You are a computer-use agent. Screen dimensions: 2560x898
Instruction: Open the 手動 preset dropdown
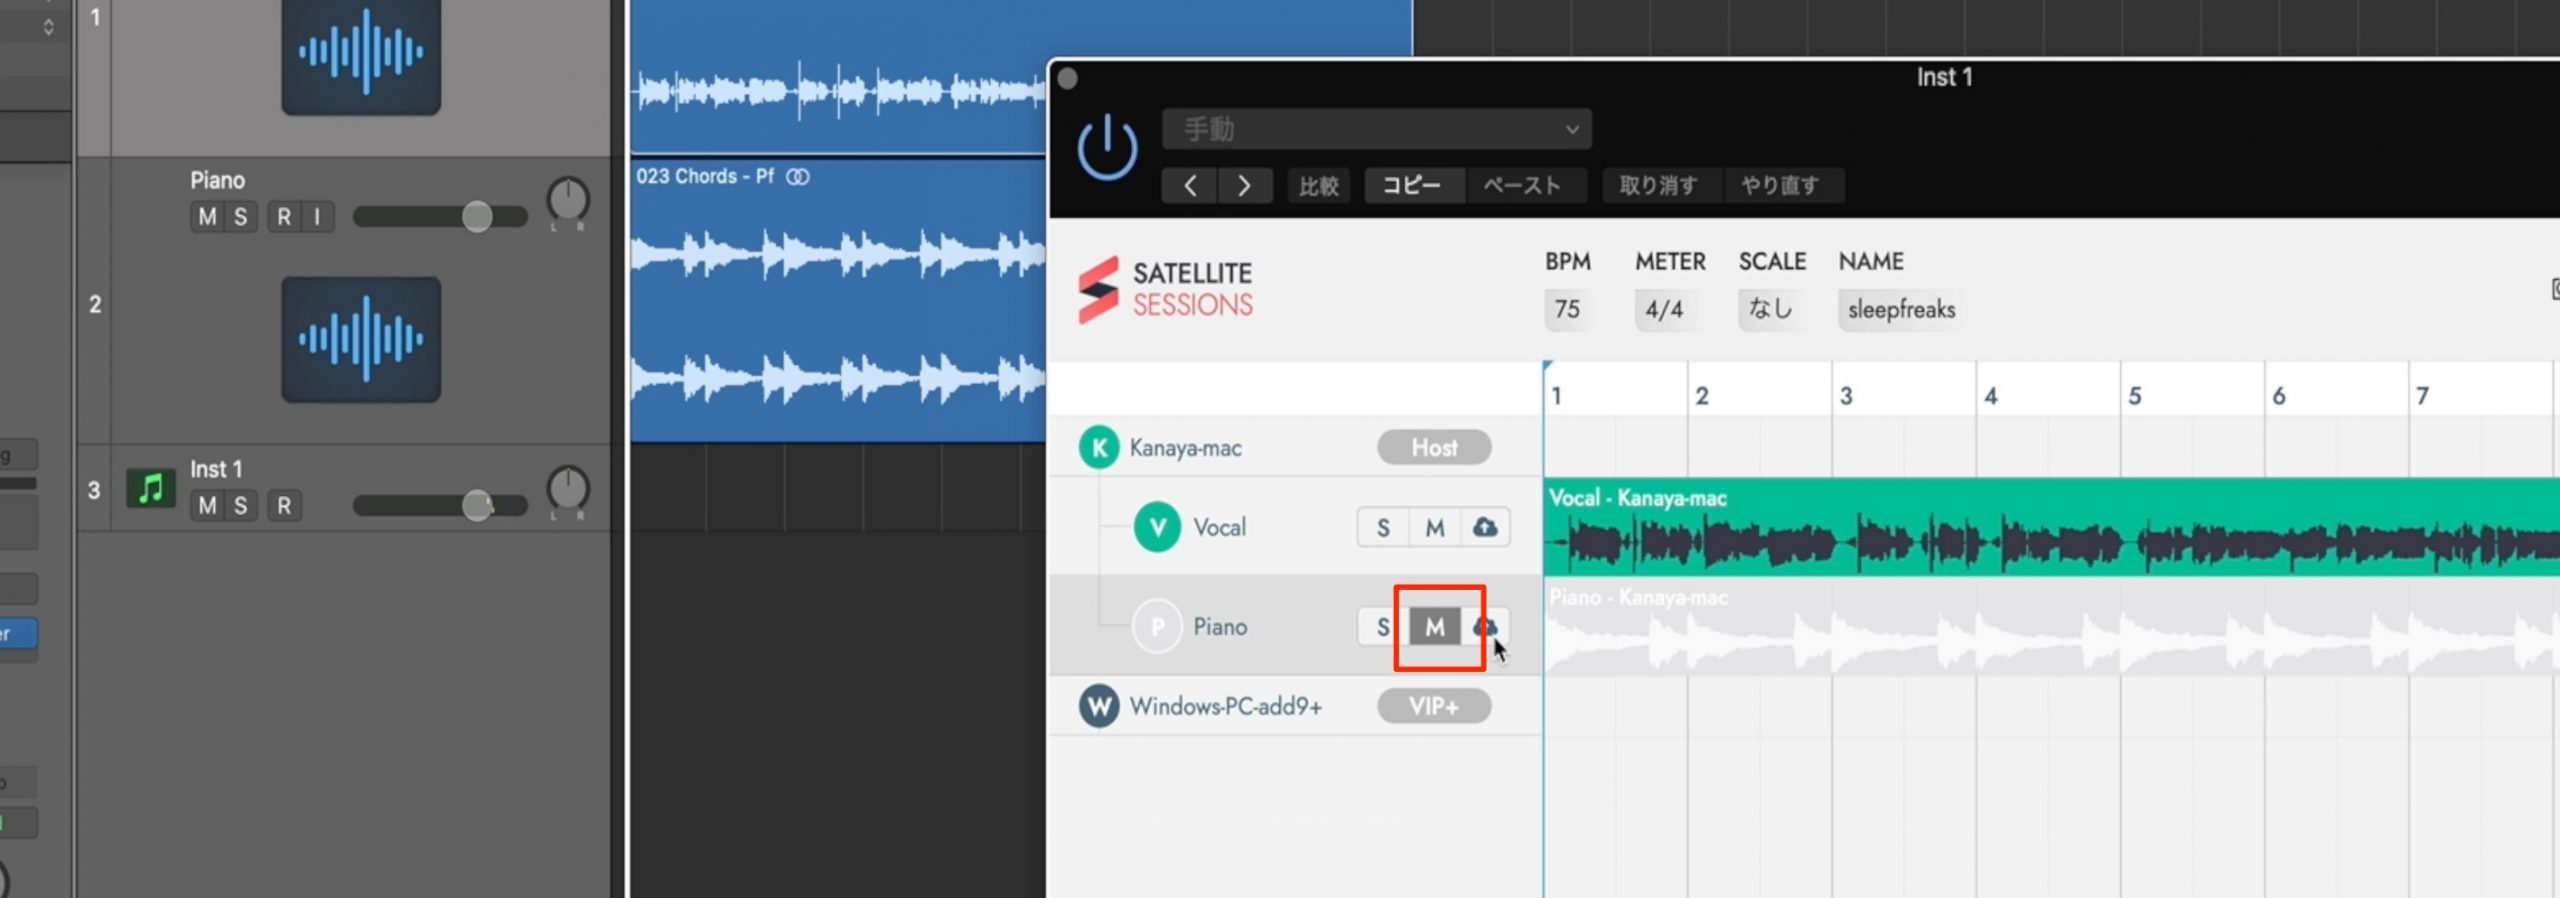[1376, 129]
